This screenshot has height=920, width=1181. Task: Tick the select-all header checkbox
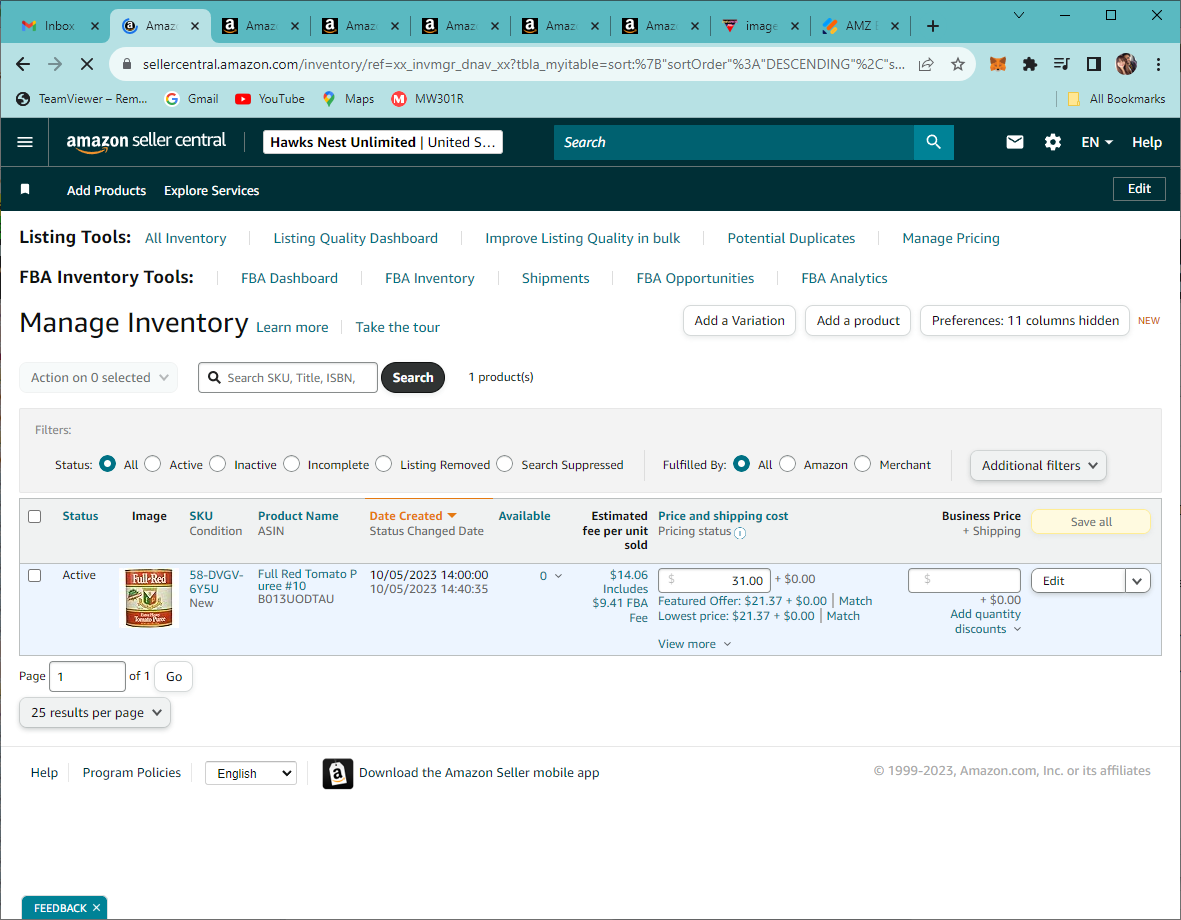(x=35, y=517)
